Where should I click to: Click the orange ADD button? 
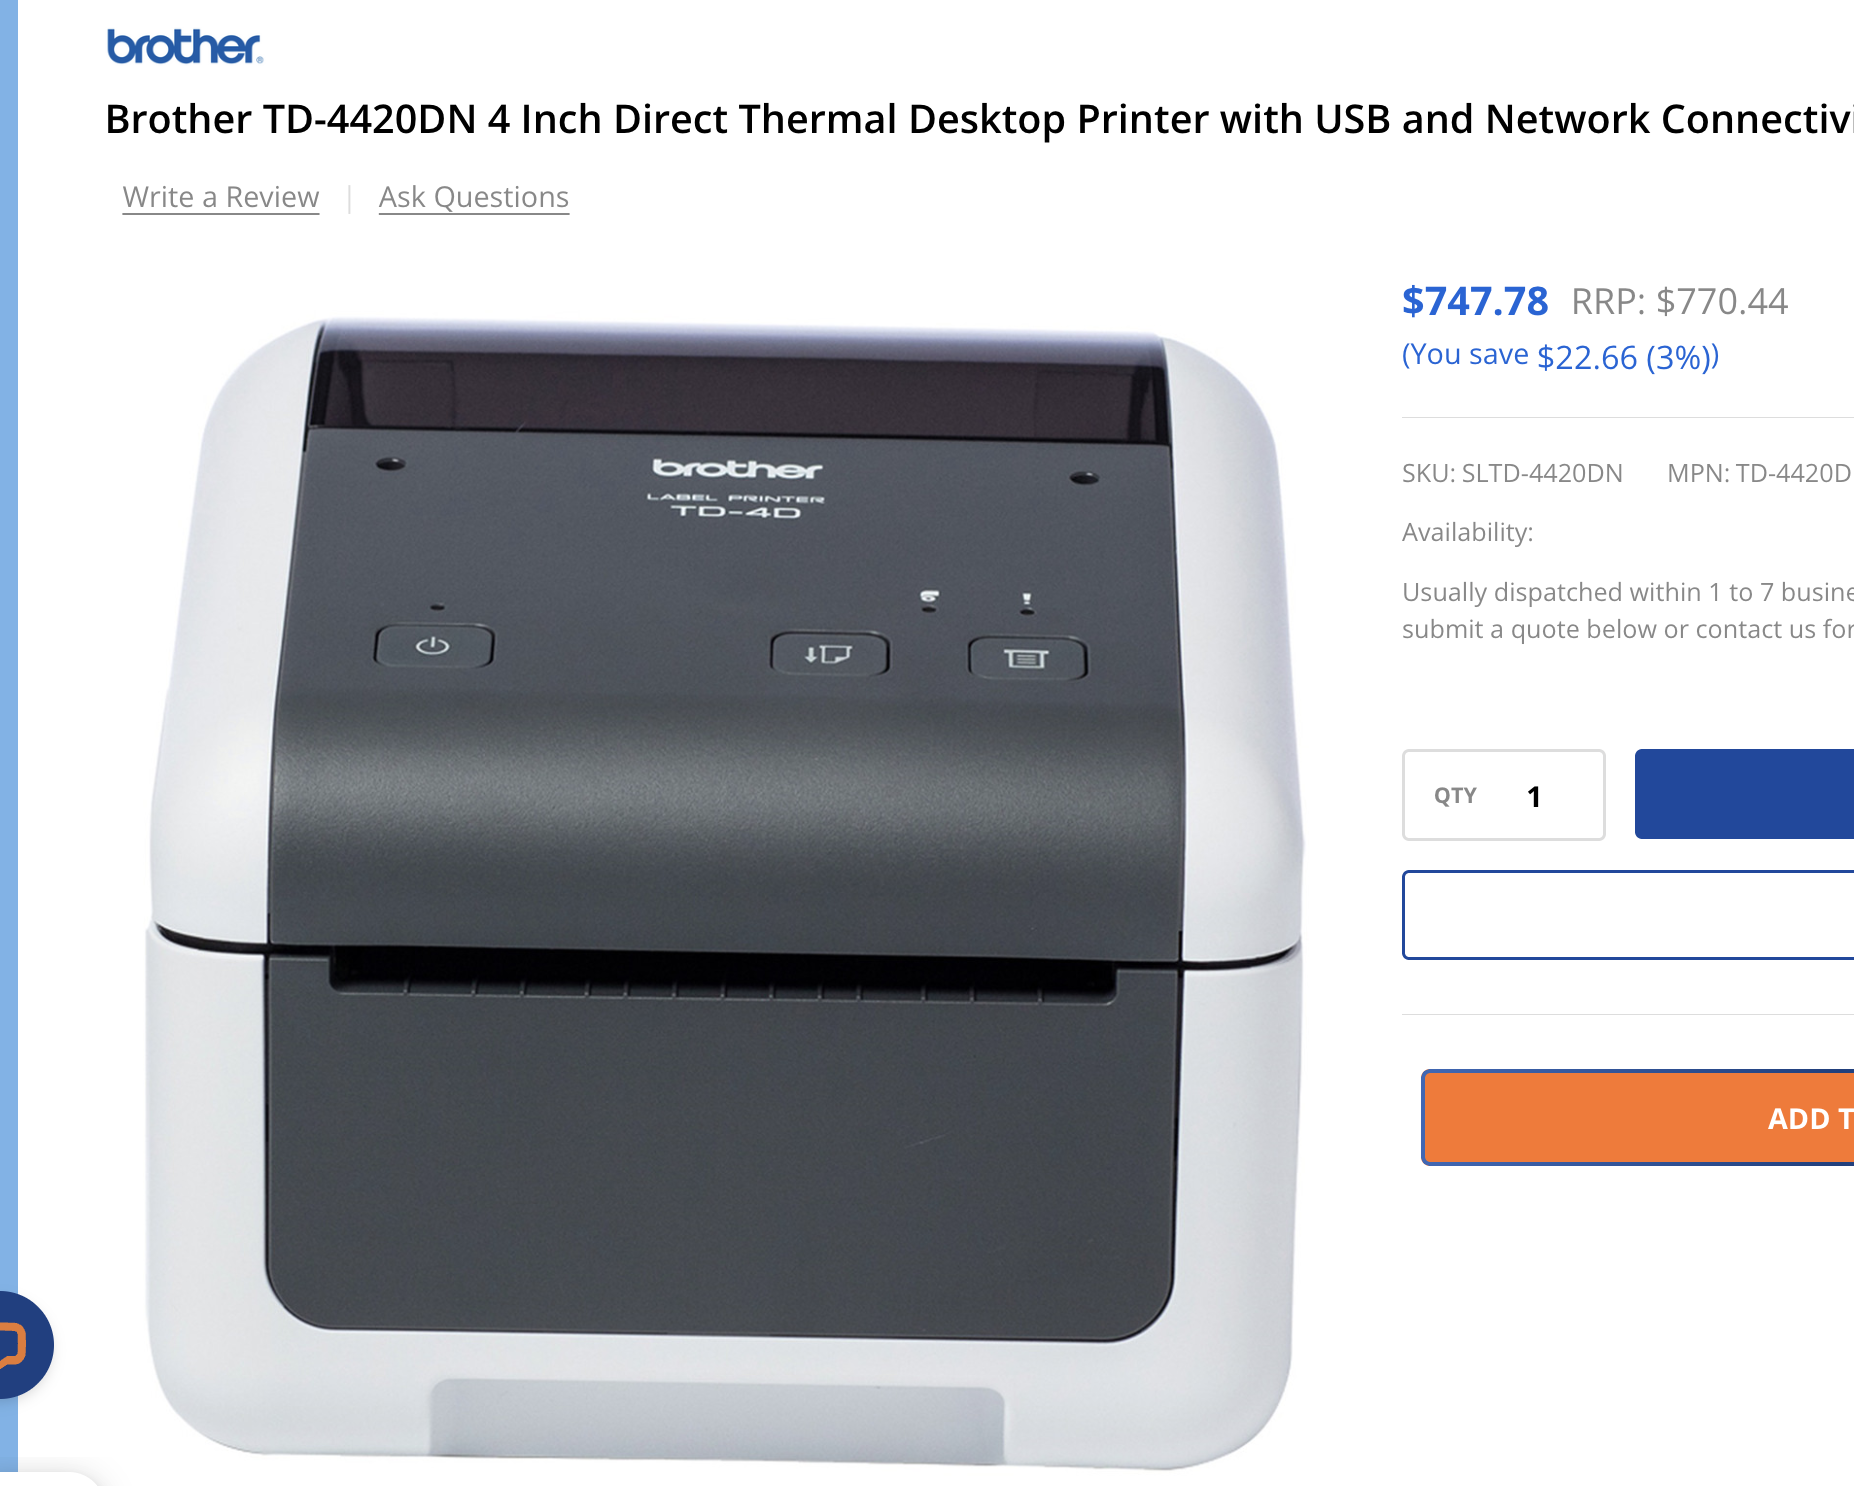click(x=1638, y=1117)
